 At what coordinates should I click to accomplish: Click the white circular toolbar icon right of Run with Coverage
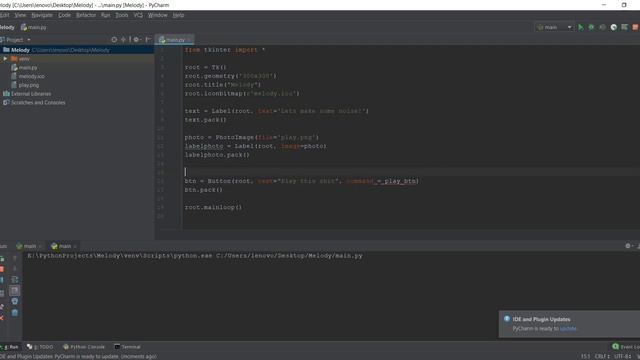tap(613, 27)
